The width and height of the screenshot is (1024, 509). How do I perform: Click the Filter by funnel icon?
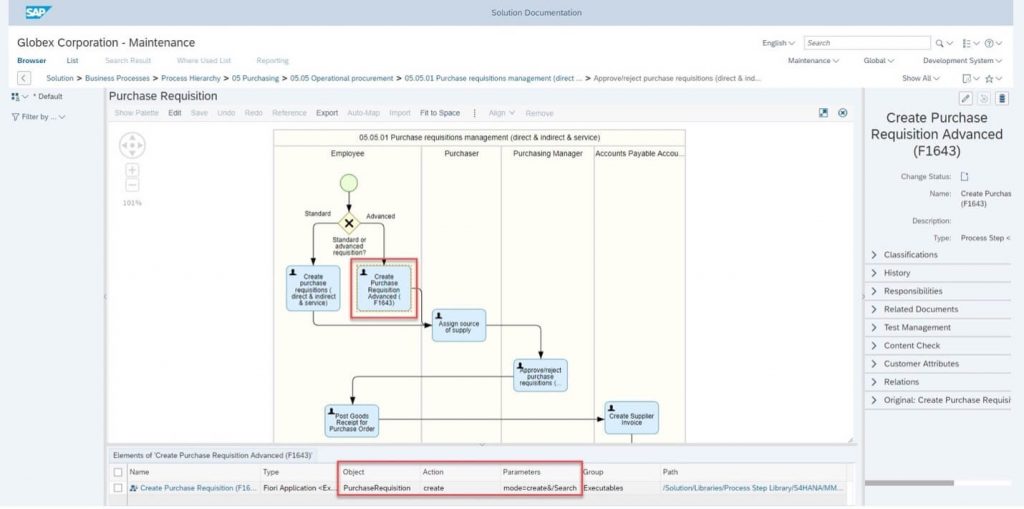[x=15, y=117]
